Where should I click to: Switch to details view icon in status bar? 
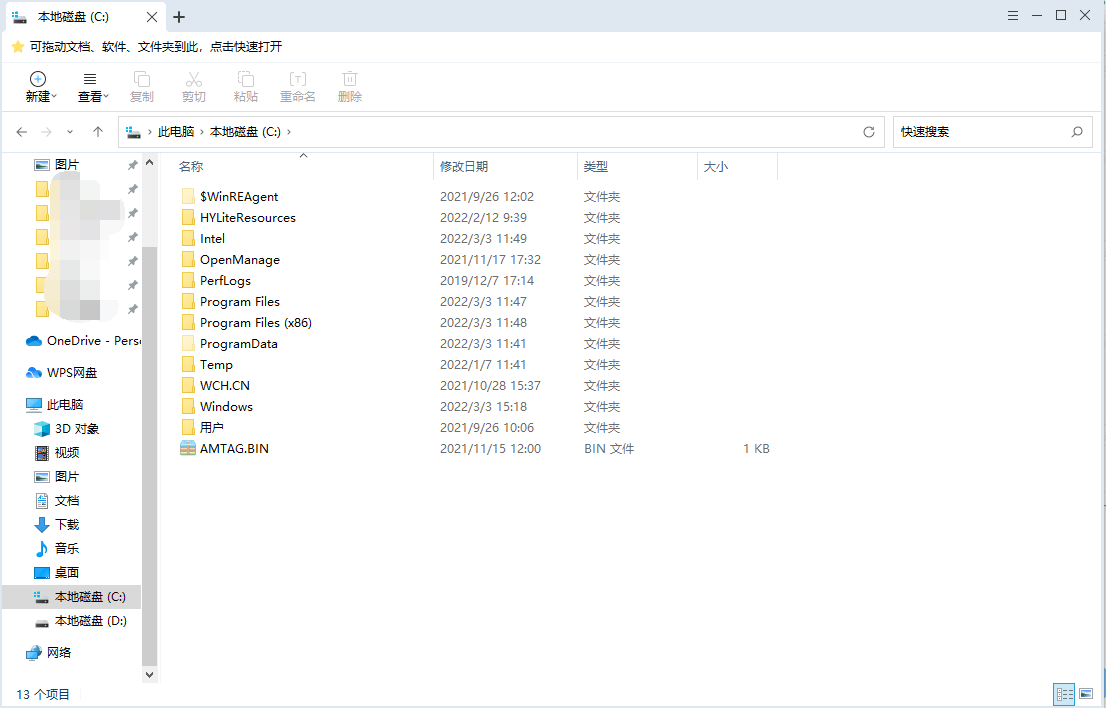(1064, 693)
